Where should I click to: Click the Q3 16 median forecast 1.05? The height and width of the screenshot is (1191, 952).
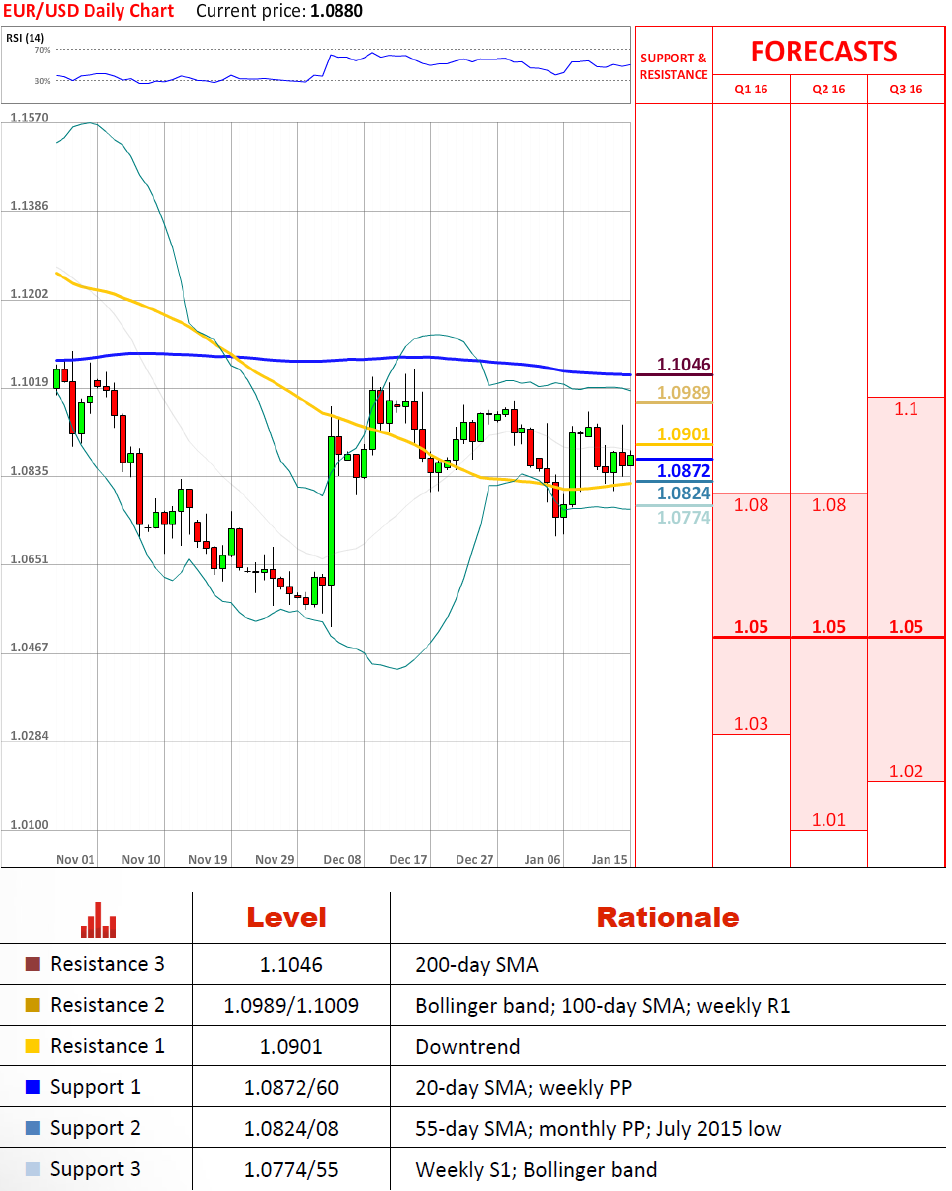[906, 627]
